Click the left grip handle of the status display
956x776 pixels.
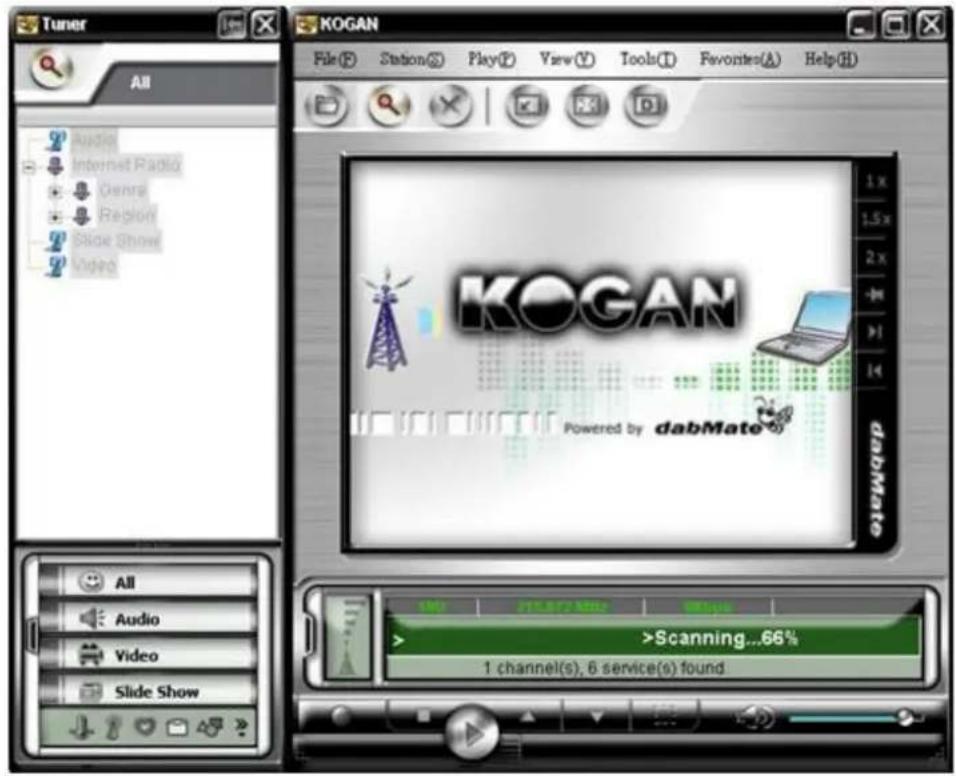point(310,636)
